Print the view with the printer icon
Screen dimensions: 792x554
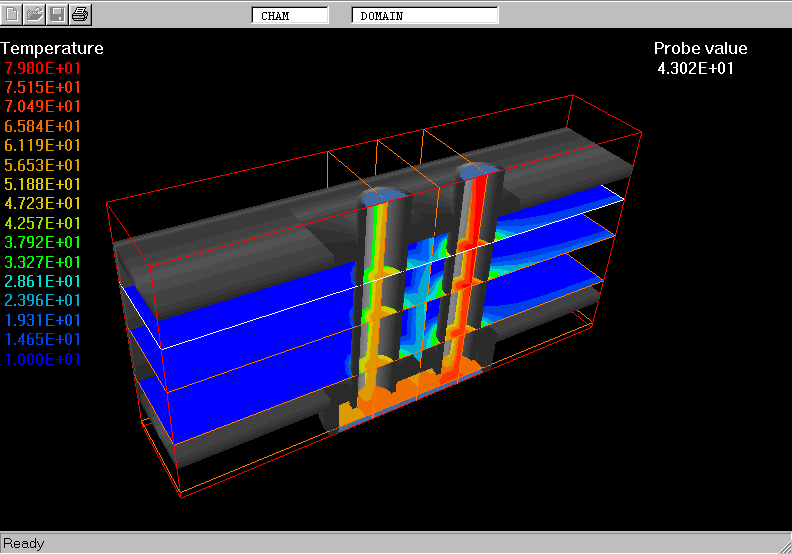(81, 14)
